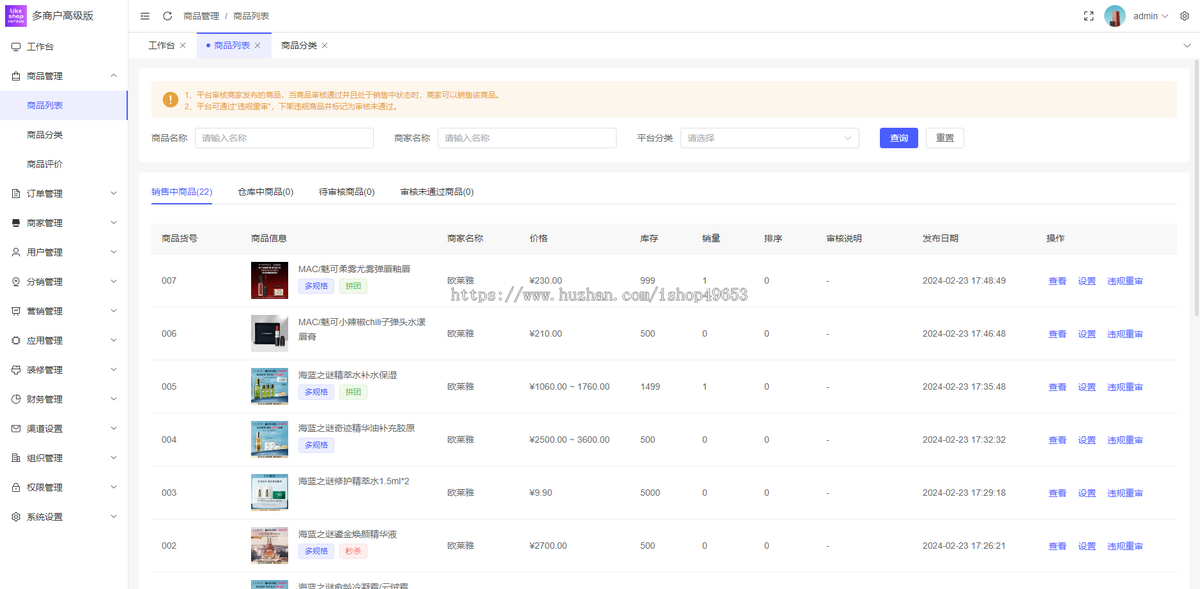
Task: Click the 商家管理 icon in sidebar
Action: pos(15,223)
